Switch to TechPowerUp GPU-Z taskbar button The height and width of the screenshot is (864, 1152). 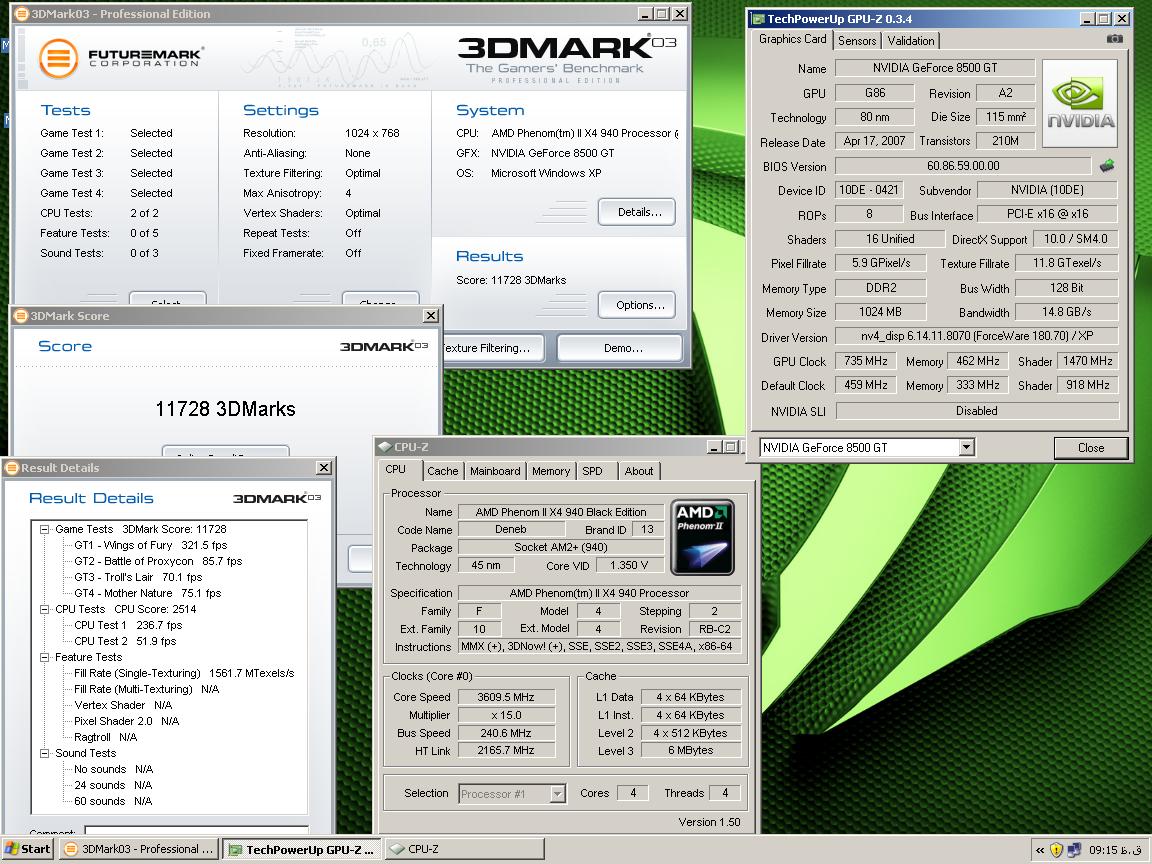[302, 850]
